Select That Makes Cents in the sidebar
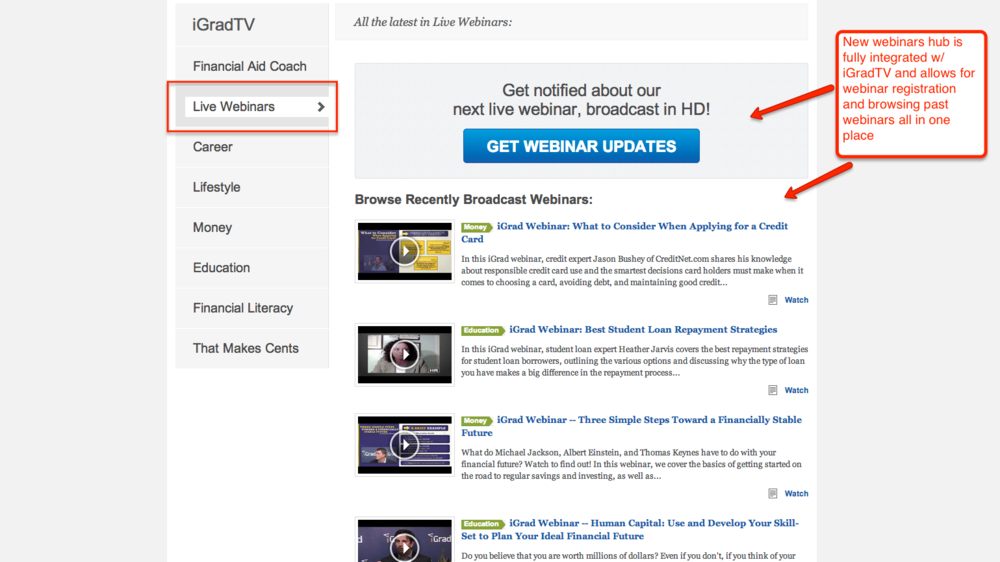Viewport: 1000px width, 562px height. [246, 348]
